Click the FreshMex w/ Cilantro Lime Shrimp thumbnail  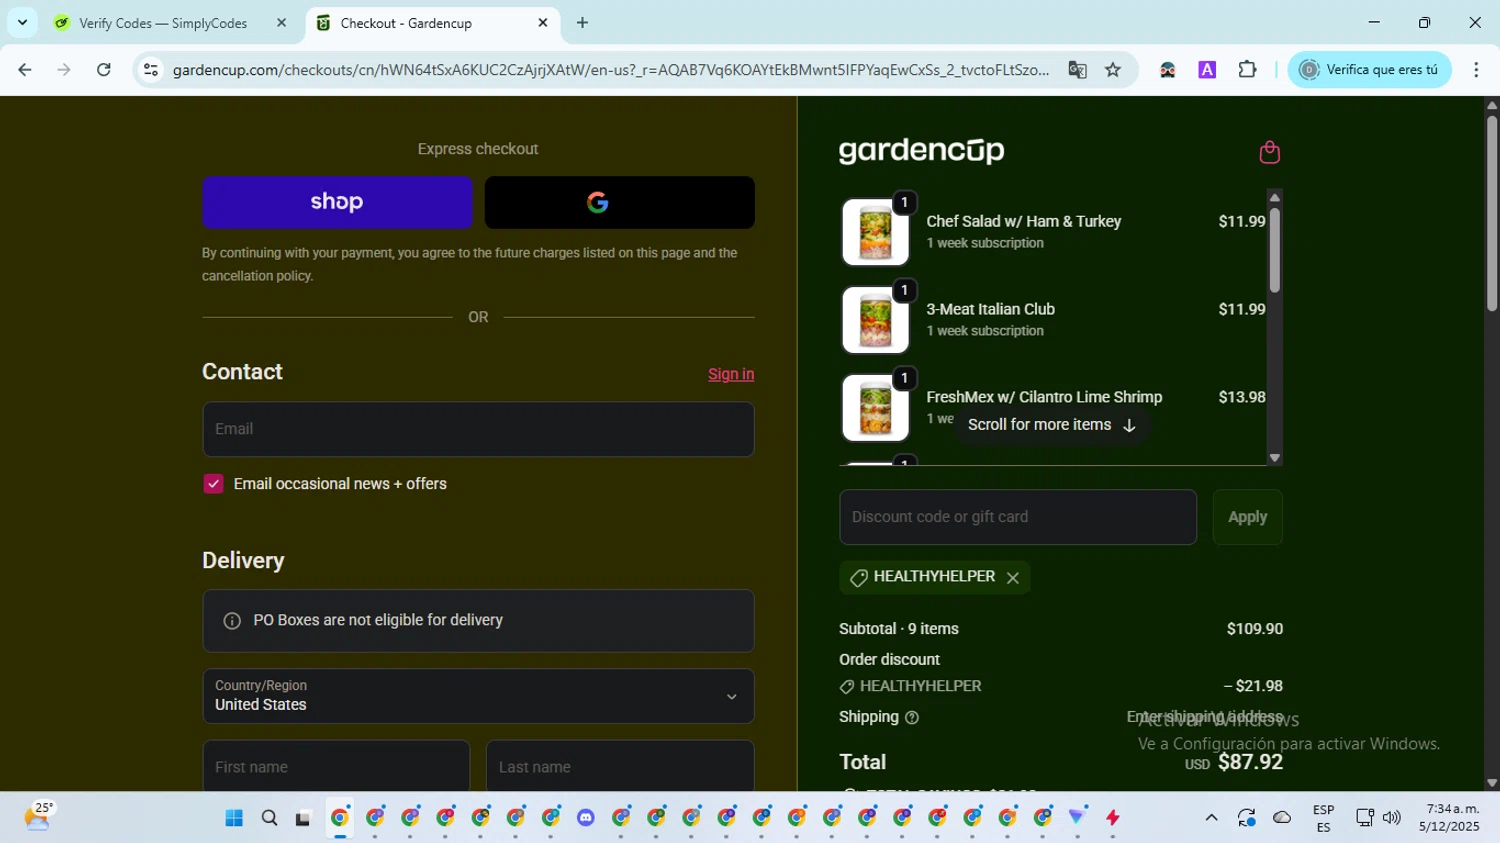[875, 408]
